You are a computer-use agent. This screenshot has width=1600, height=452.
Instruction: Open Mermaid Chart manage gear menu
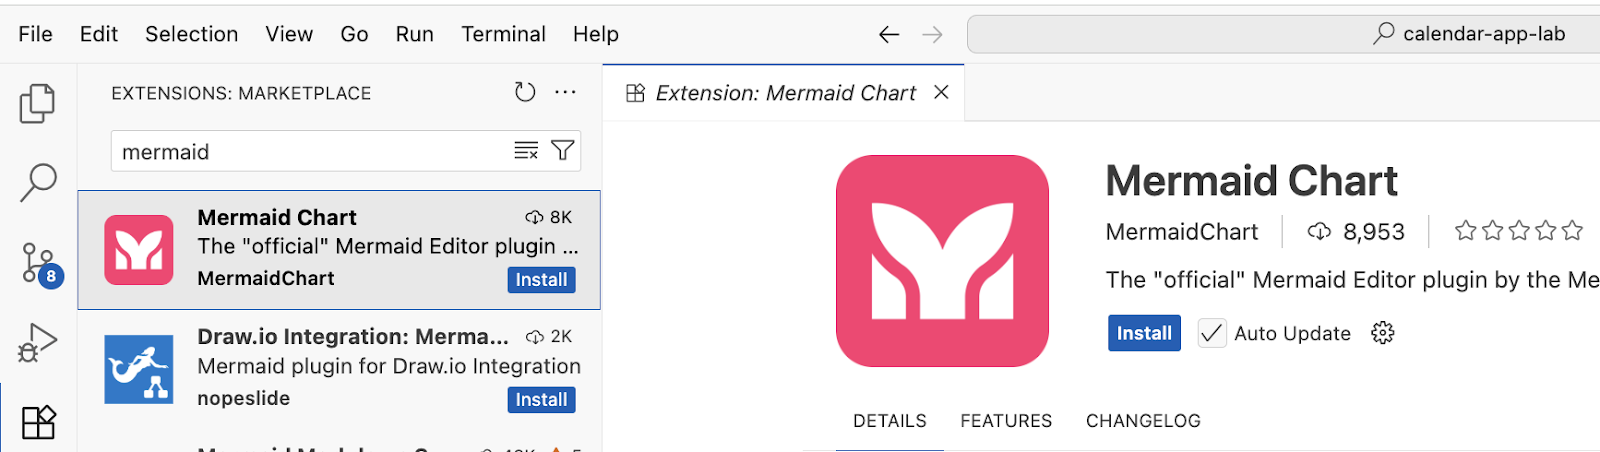coord(1383,333)
